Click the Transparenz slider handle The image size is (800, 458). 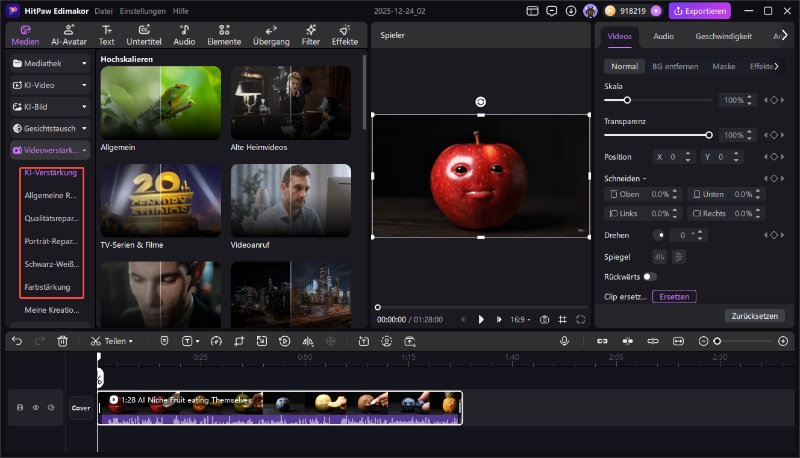click(709, 134)
